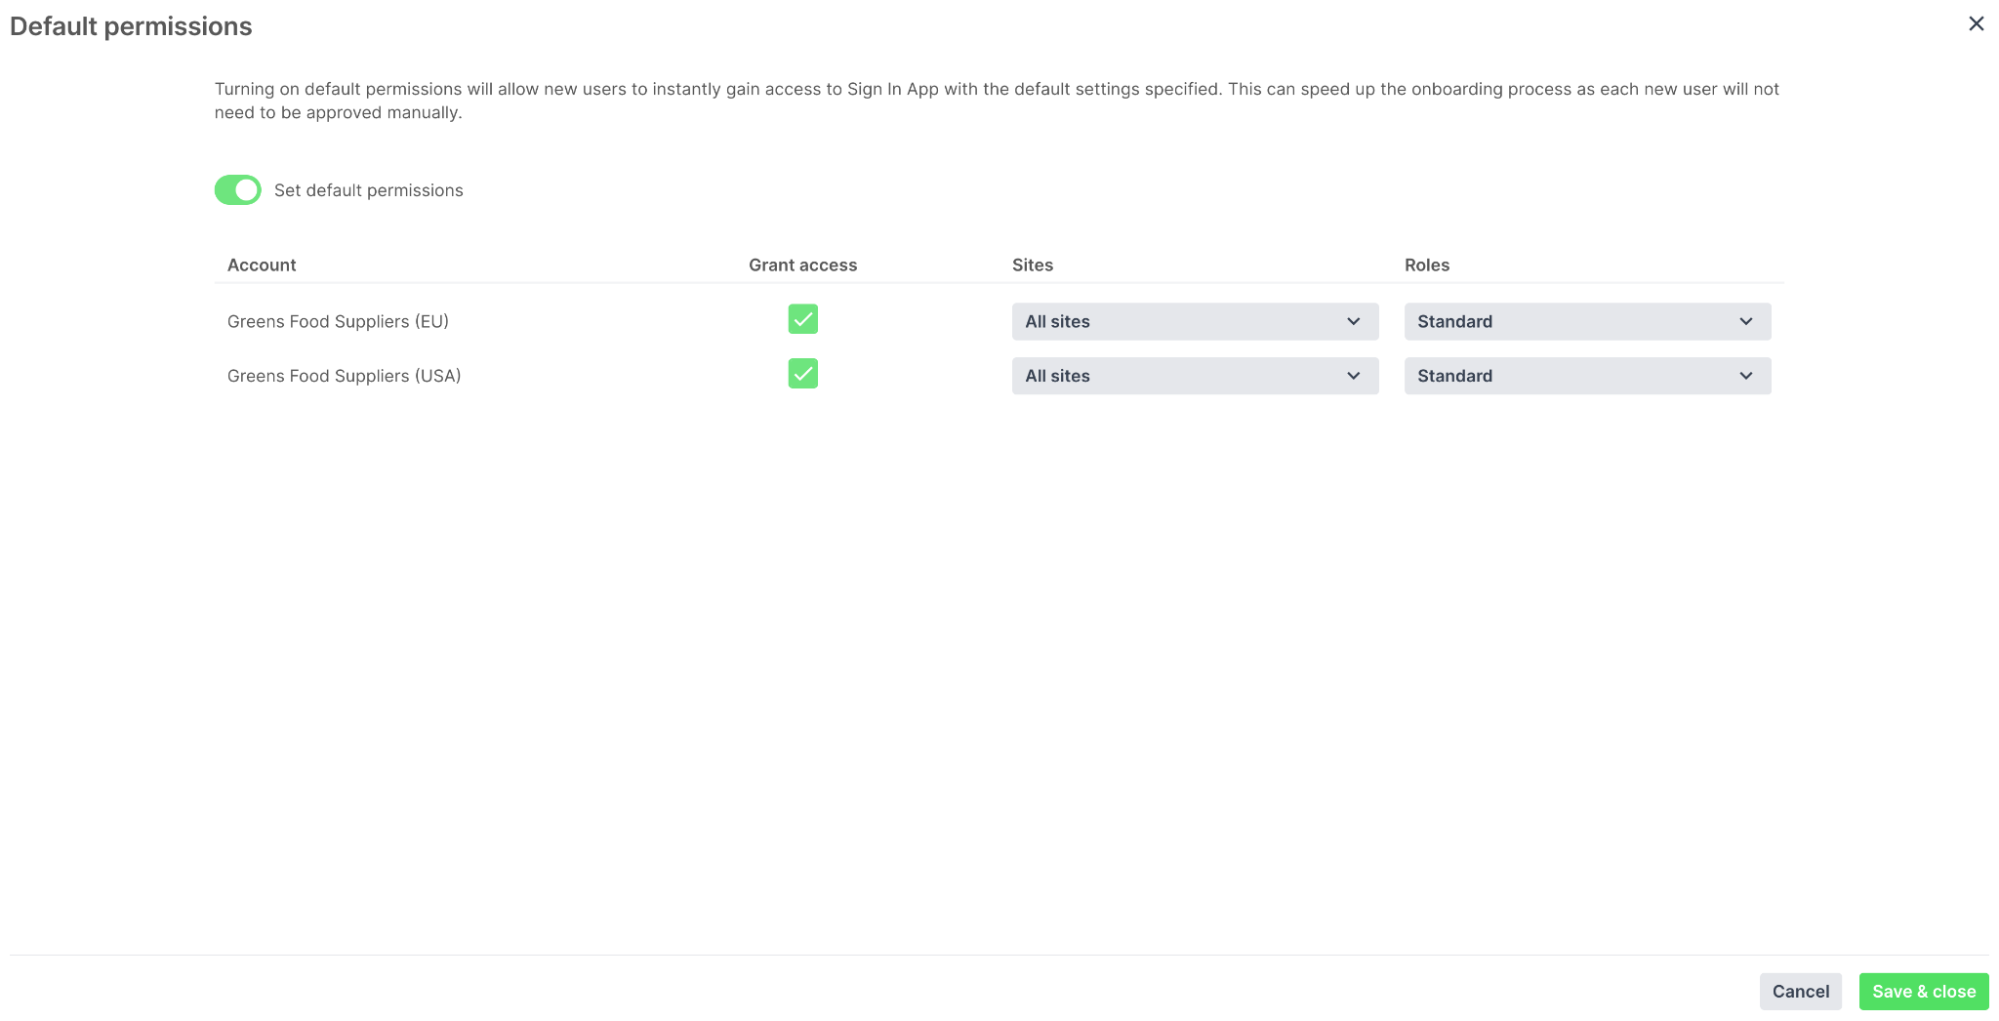
Task: Open Roles dropdown for Greens Food Suppliers (EU)
Action: tap(1587, 322)
